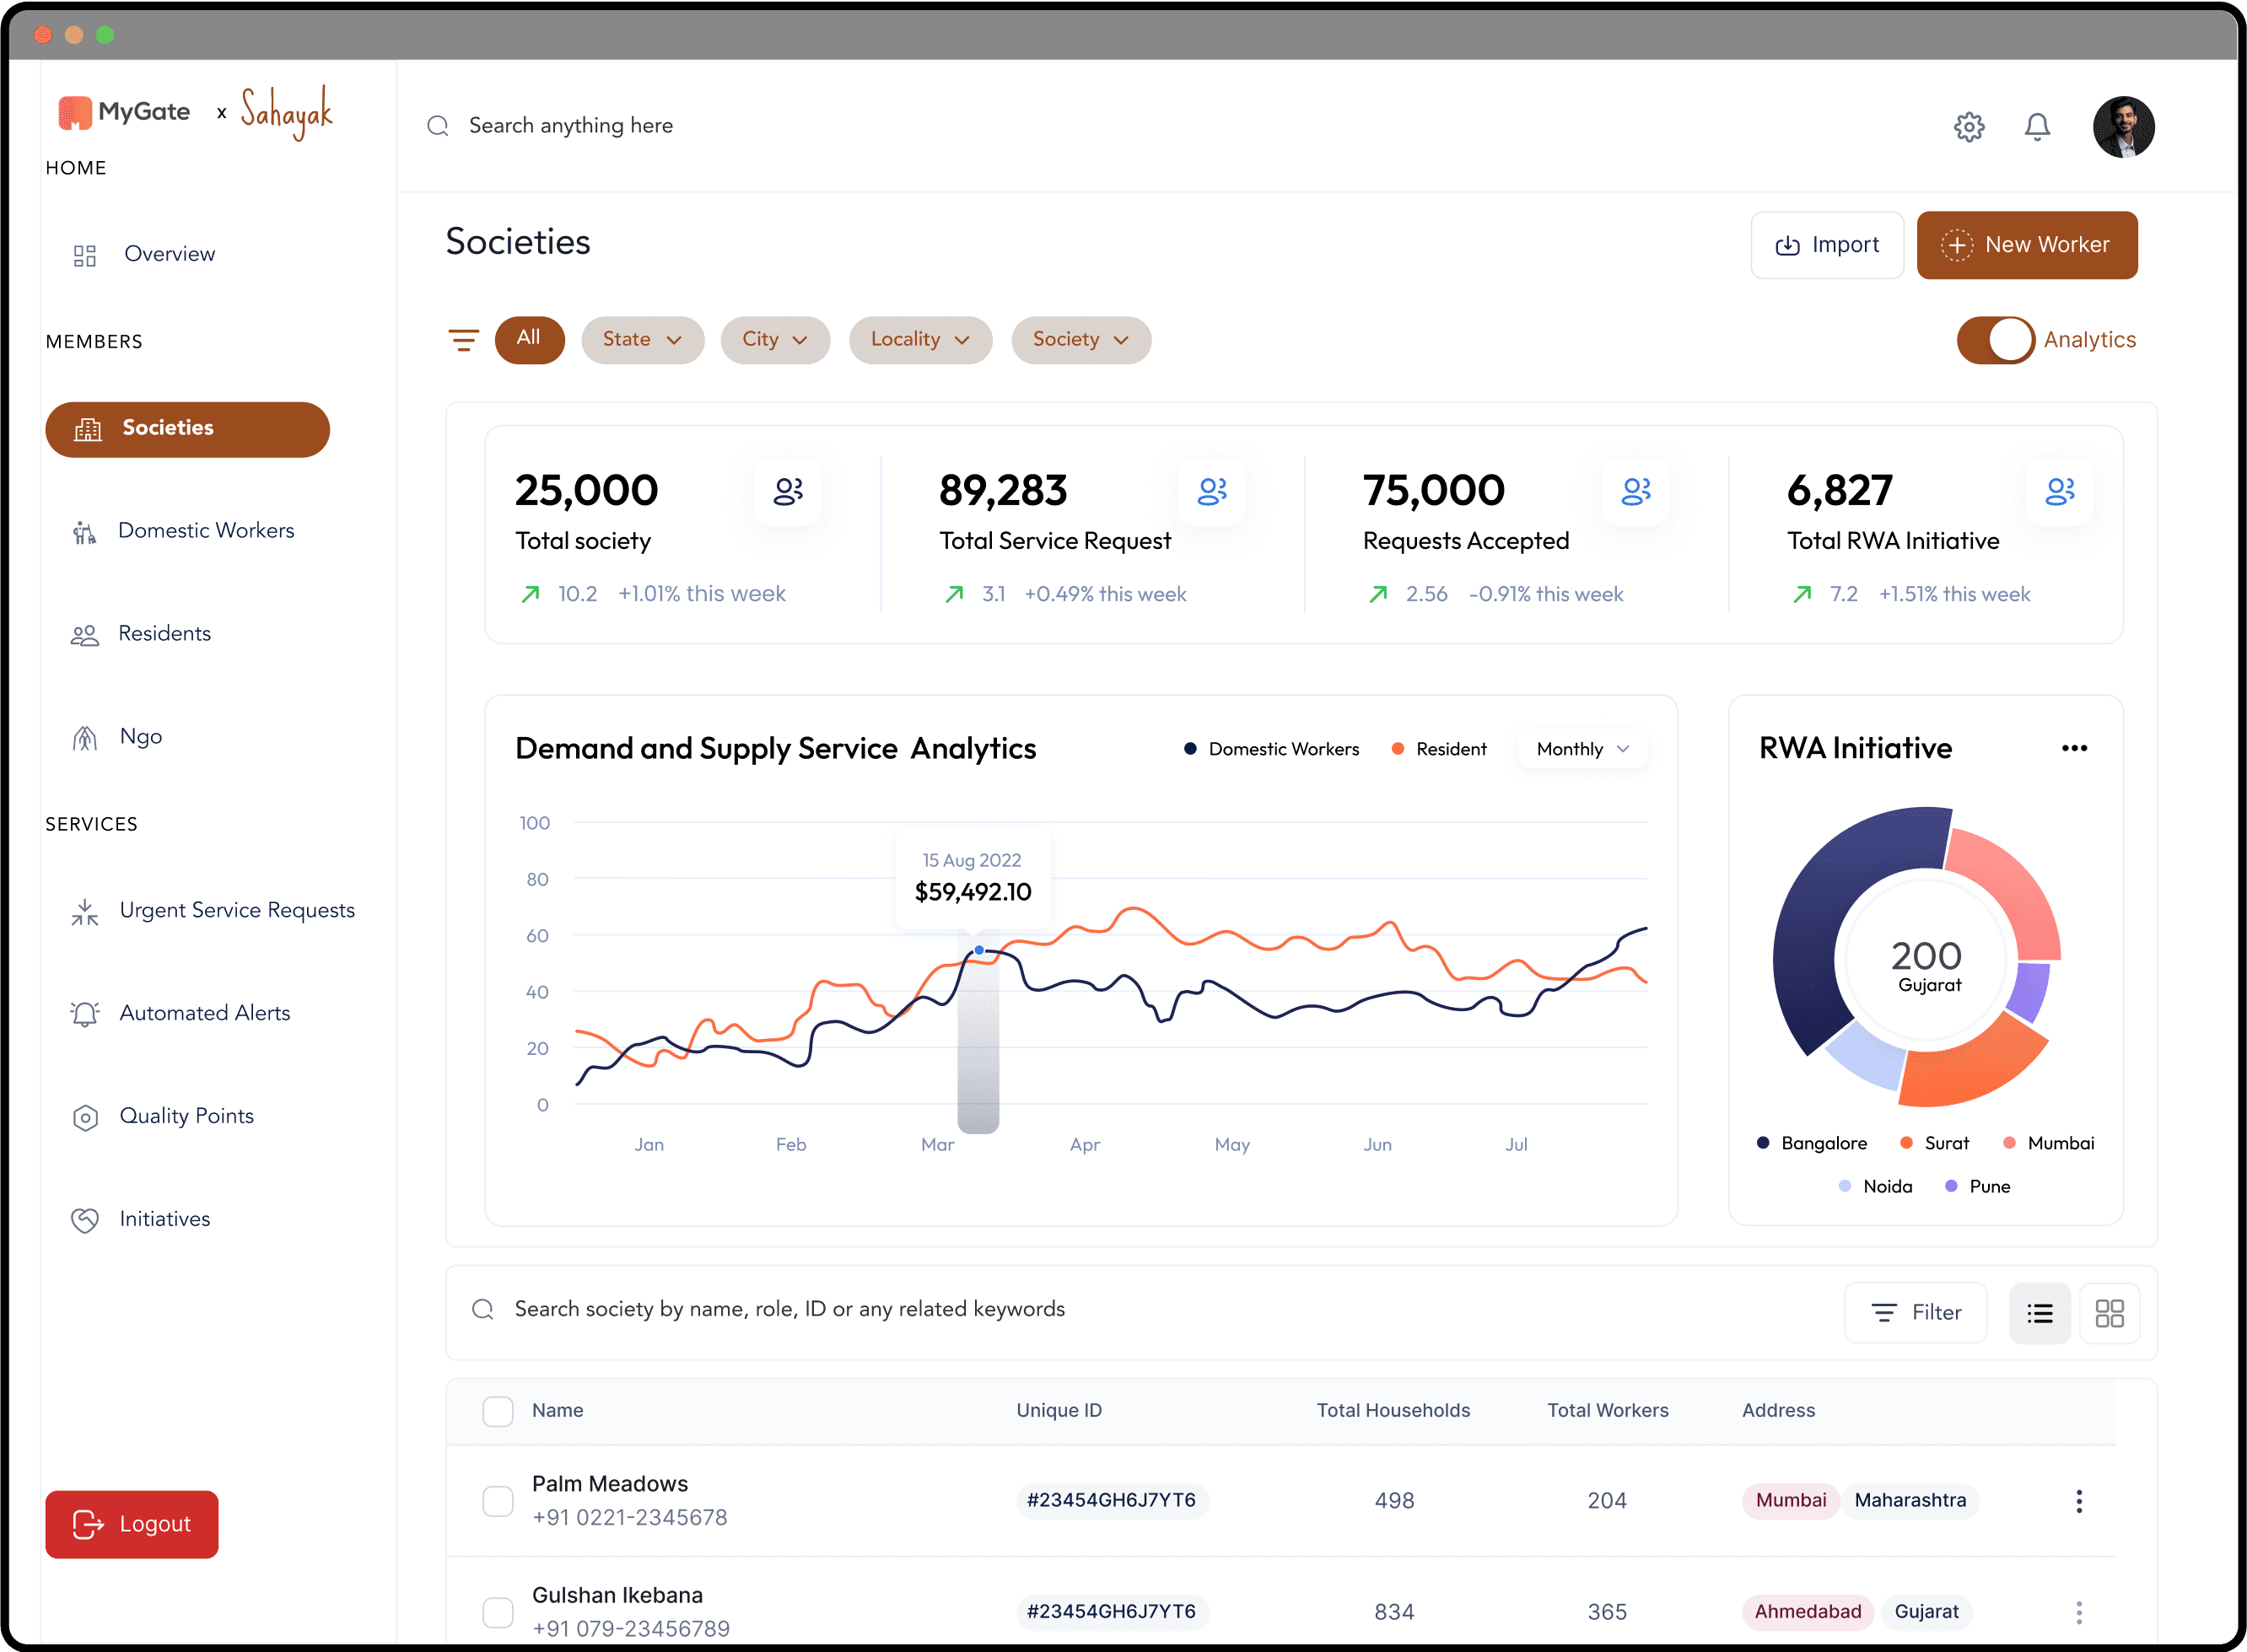This screenshot has width=2247, height=1652.
Task: Expand the State filter dropdown
Action: 642,340
